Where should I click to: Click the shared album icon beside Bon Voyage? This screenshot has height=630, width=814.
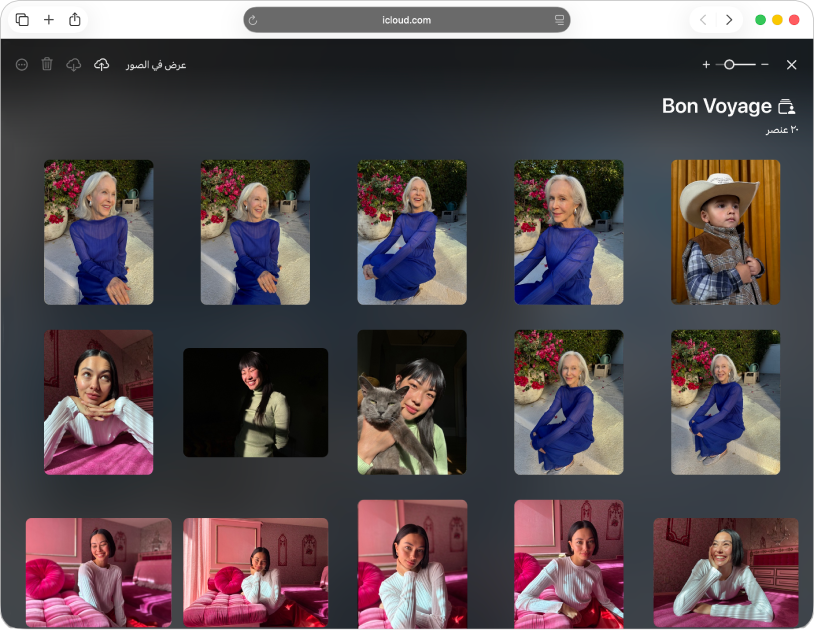[786, 106]
